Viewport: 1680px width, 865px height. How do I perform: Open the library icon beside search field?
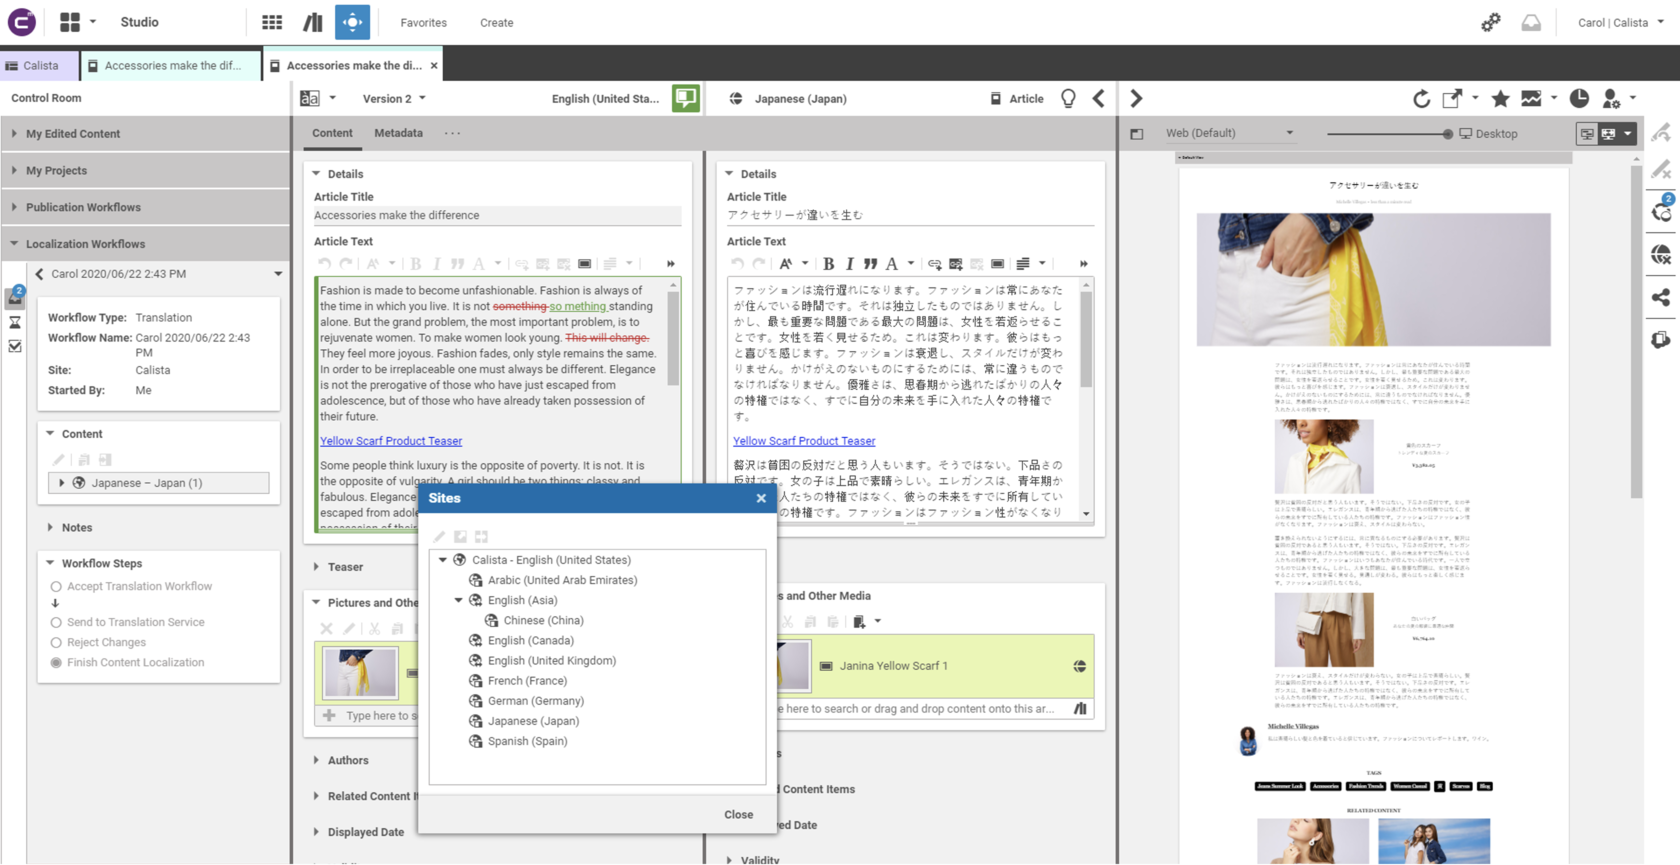(x=1080, y=709)
